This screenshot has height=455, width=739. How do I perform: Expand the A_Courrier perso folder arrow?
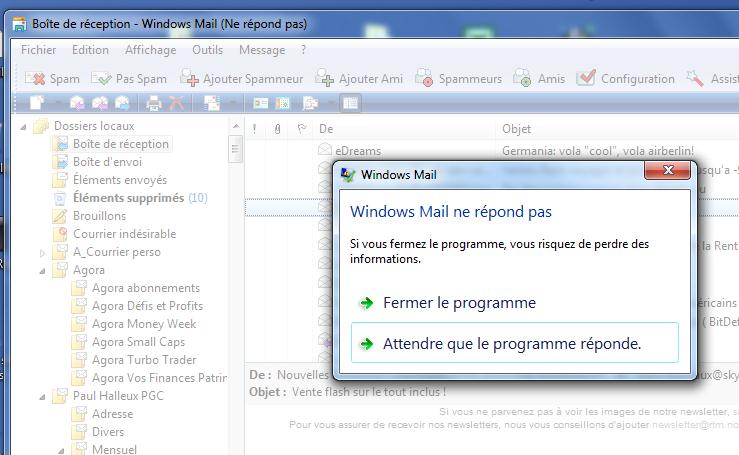pyautogui.click(x=42, y=253)
